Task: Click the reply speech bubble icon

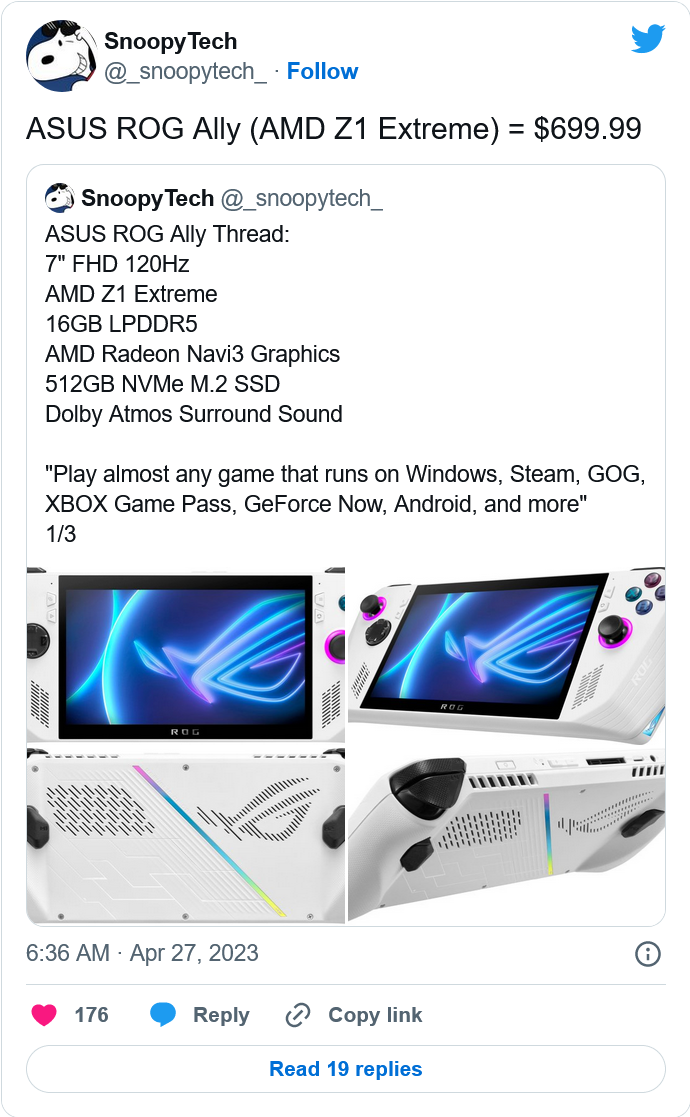Action: tap(163, 1014)
